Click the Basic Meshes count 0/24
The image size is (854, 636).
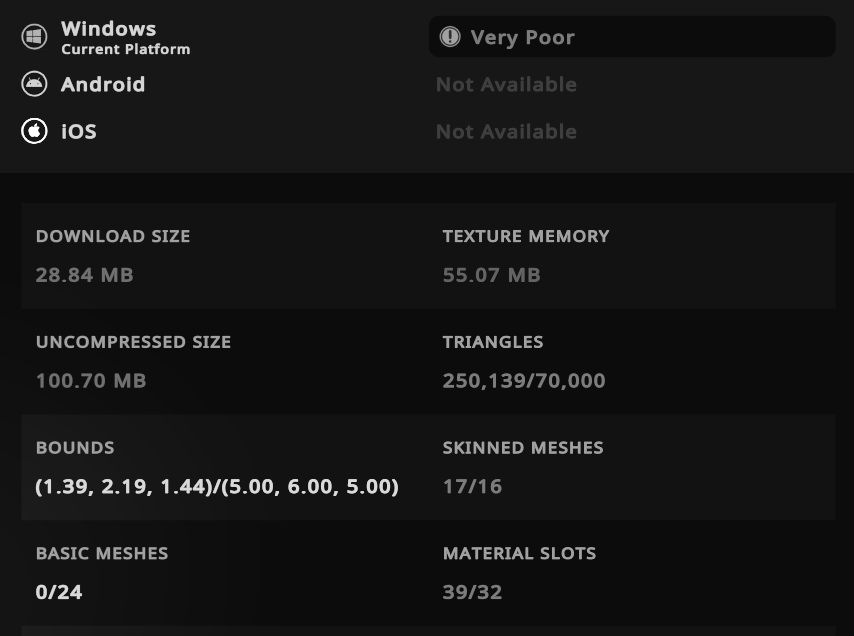[x=59, y=592]
